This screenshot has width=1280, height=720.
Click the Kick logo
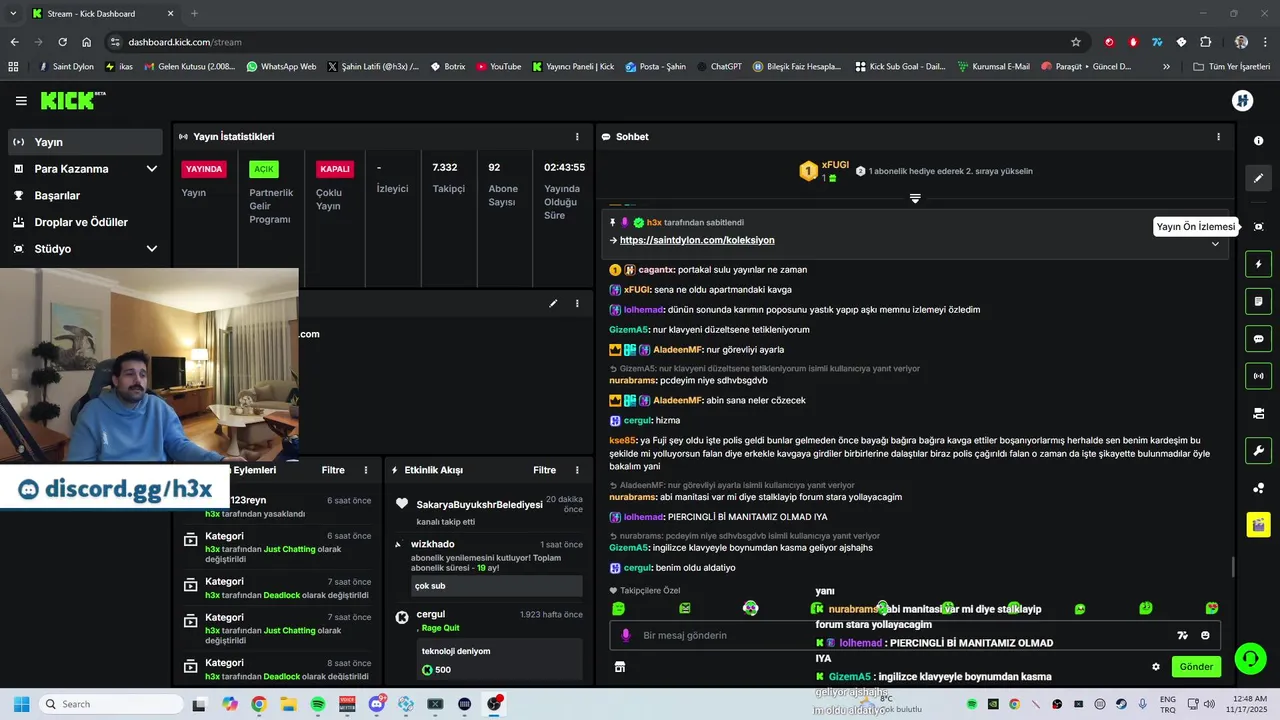click(72, 100)
